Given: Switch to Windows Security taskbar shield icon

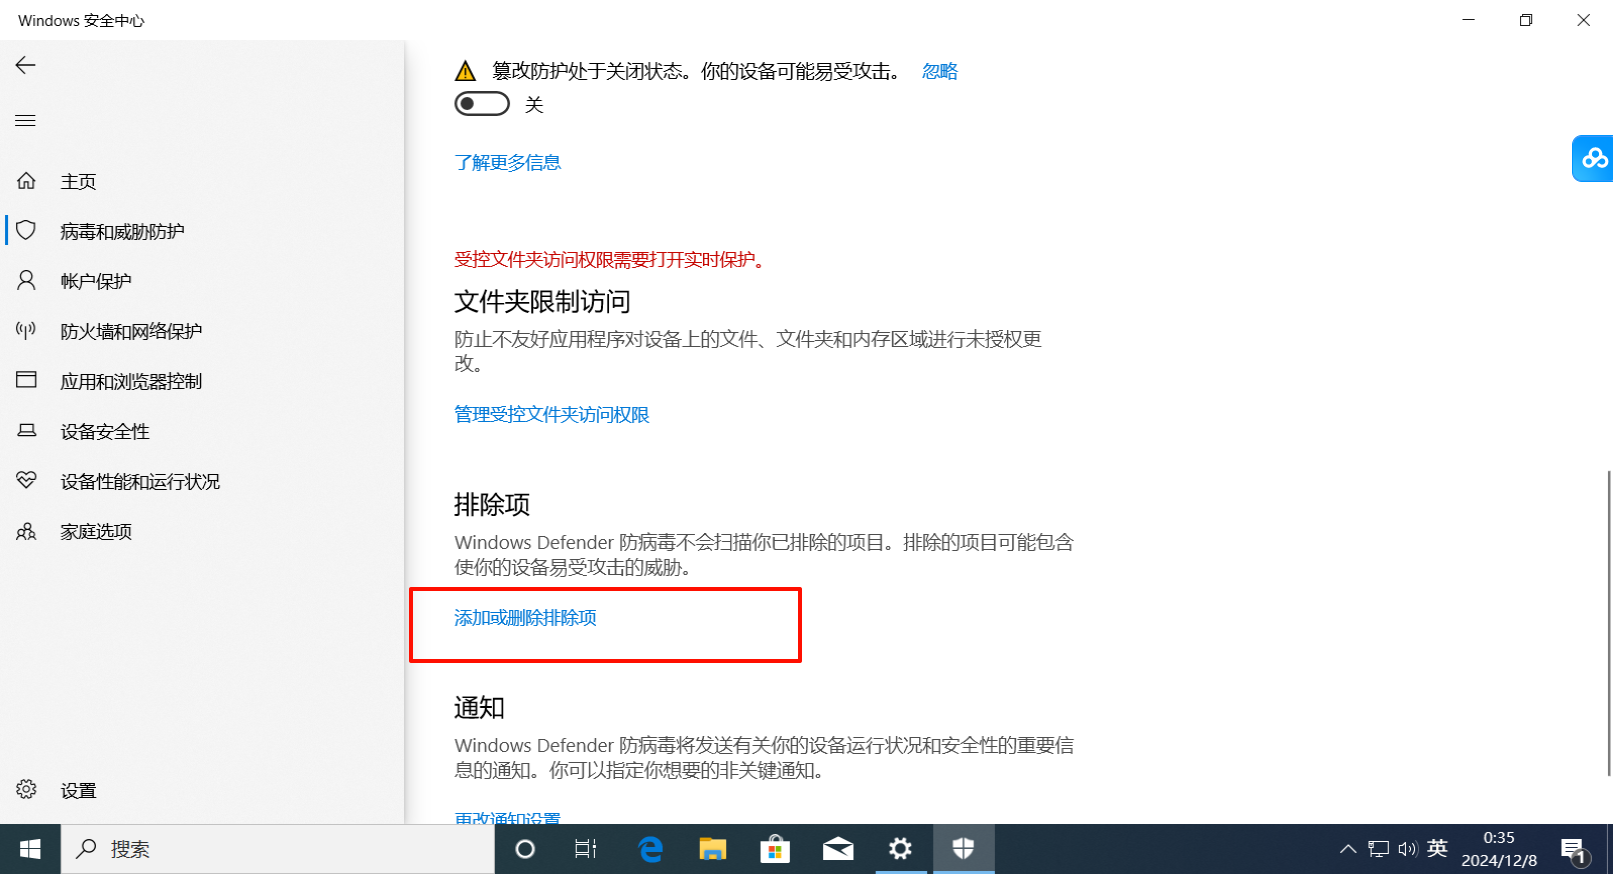Looking at the screenshot, I should coord(963,849).
